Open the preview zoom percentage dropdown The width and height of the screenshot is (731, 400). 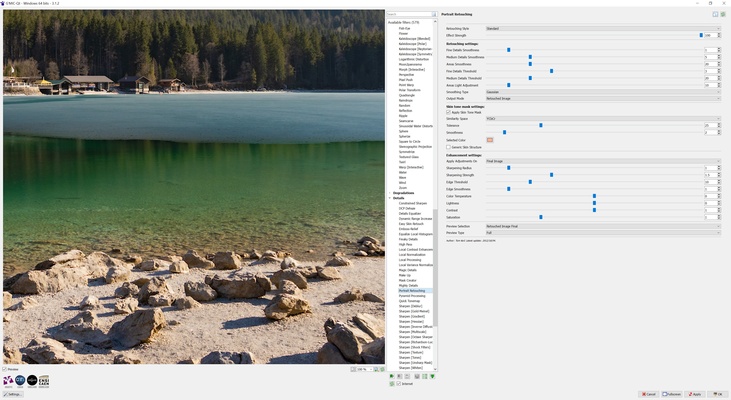[x=365, y=369]
